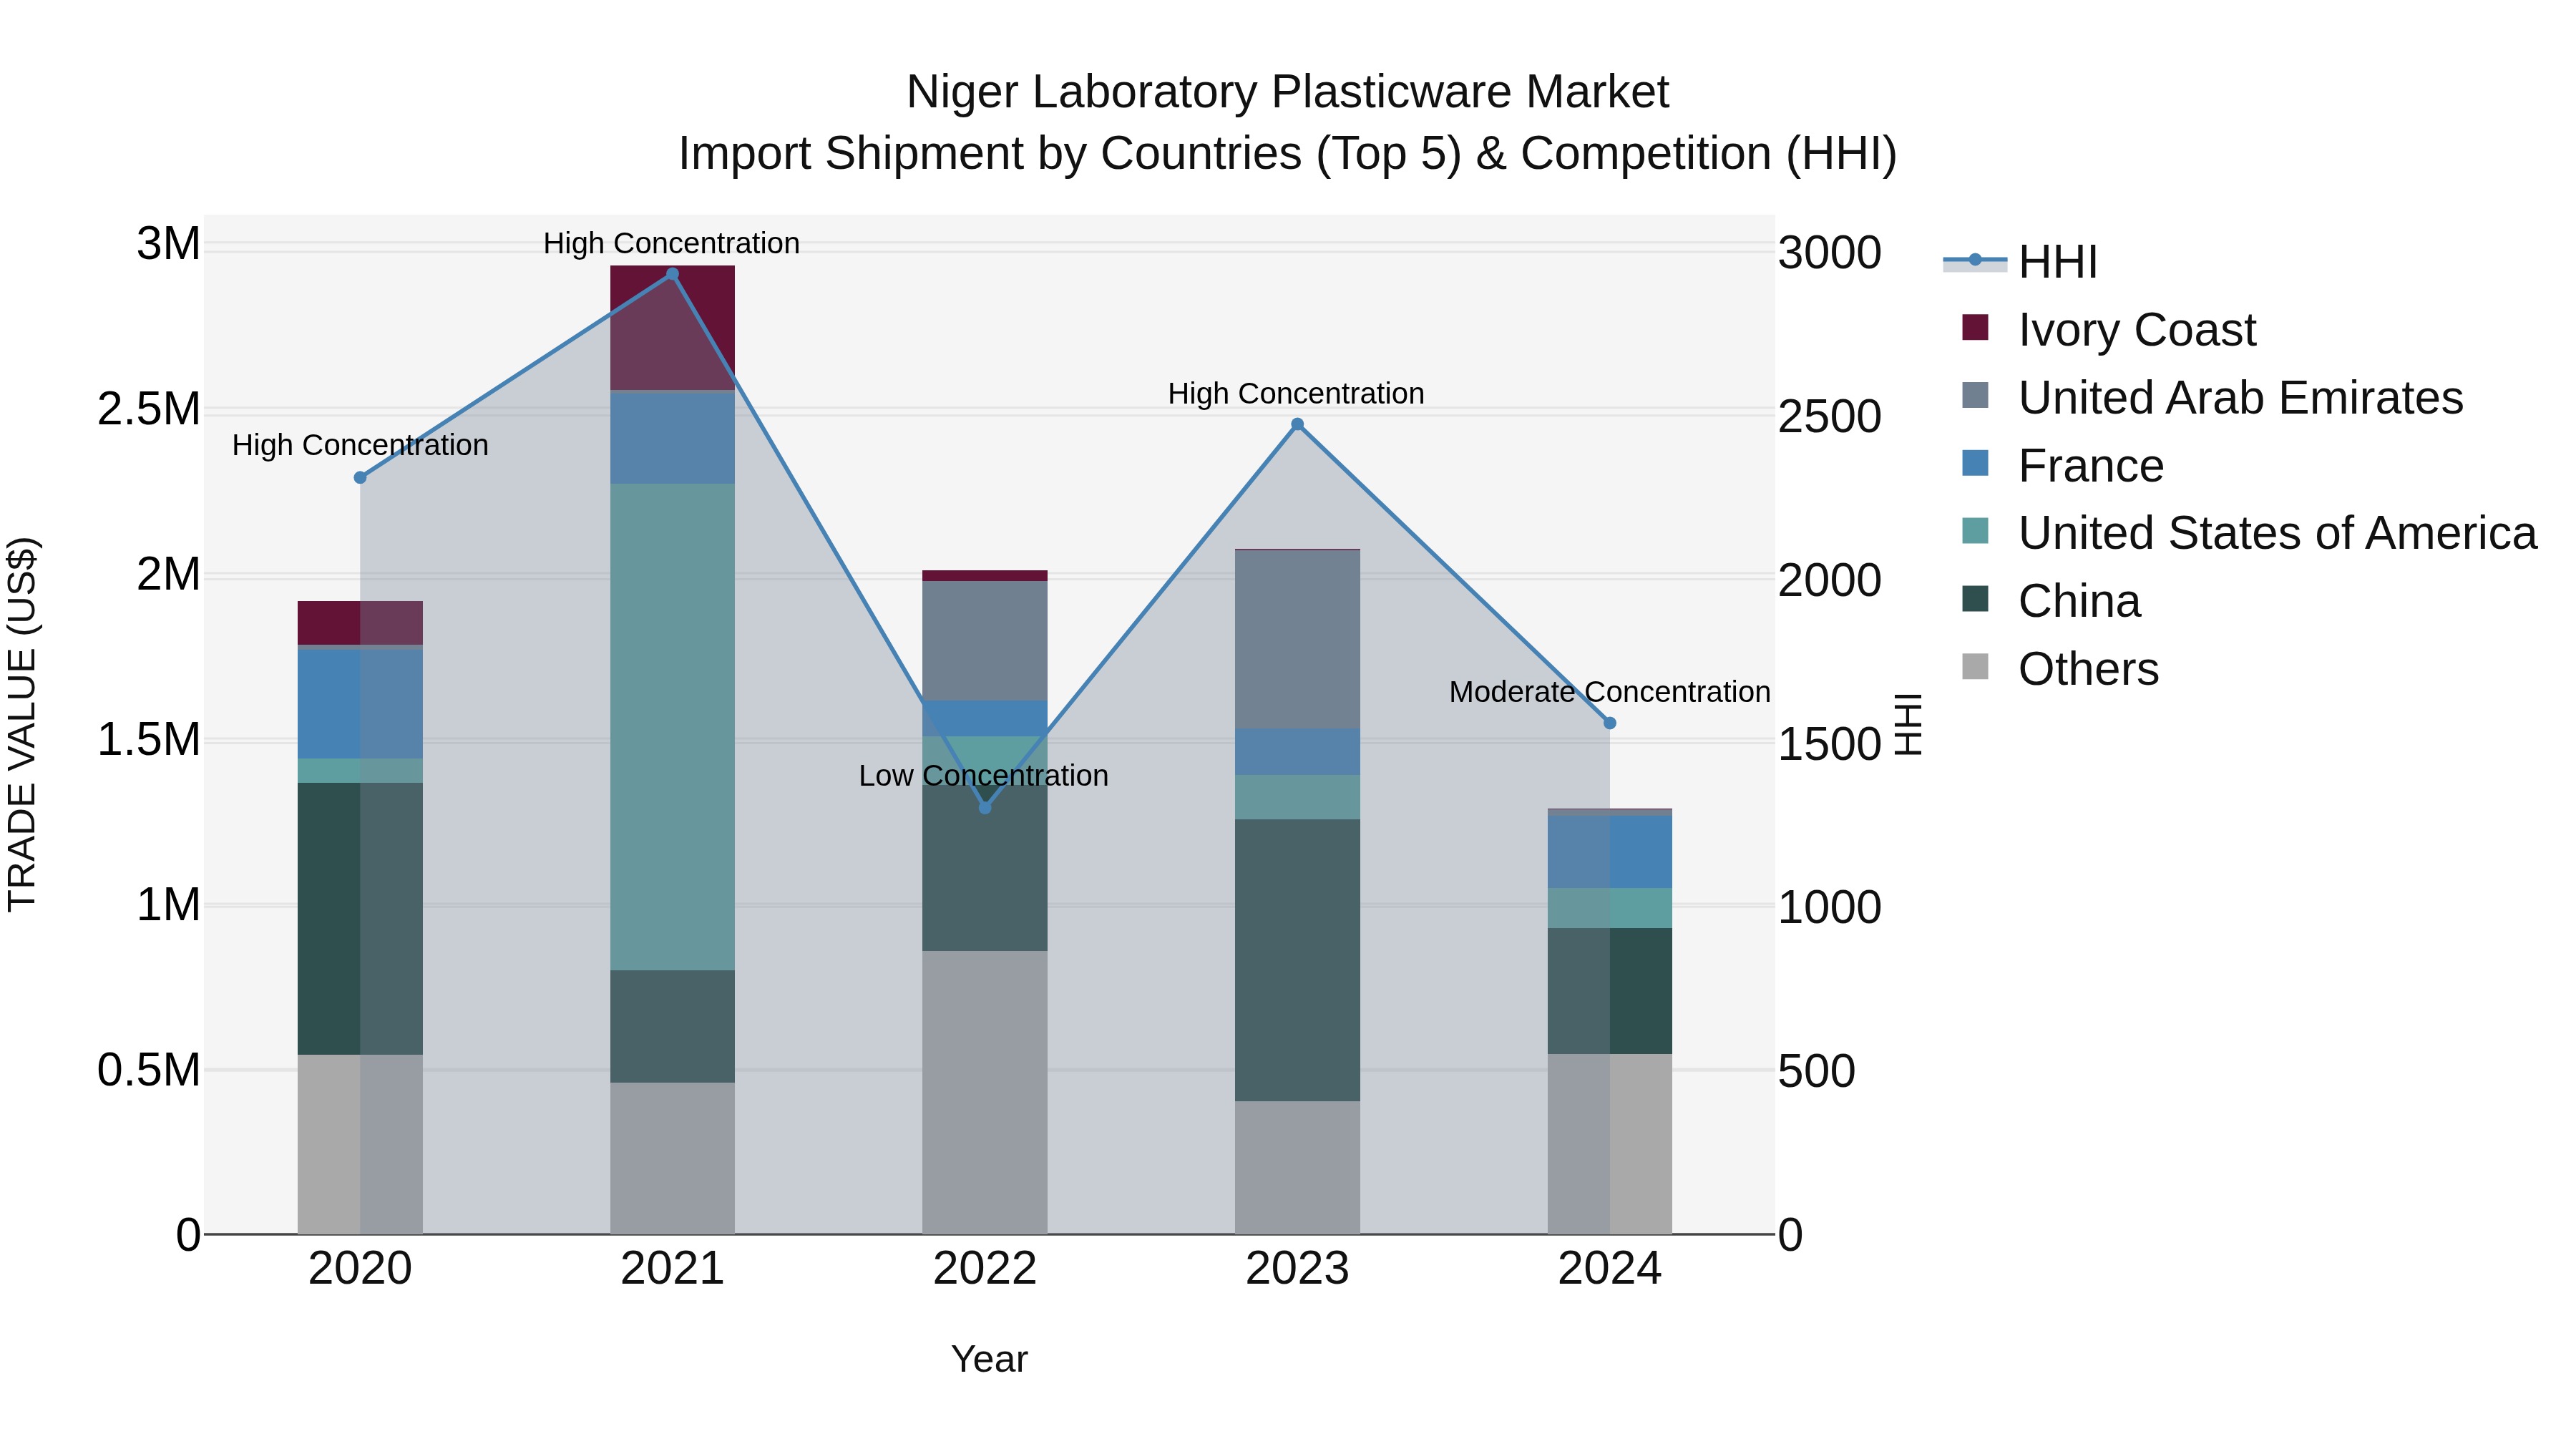Toggle United States of America legend entry
2576x1449 pixels.
[2249, 532]
